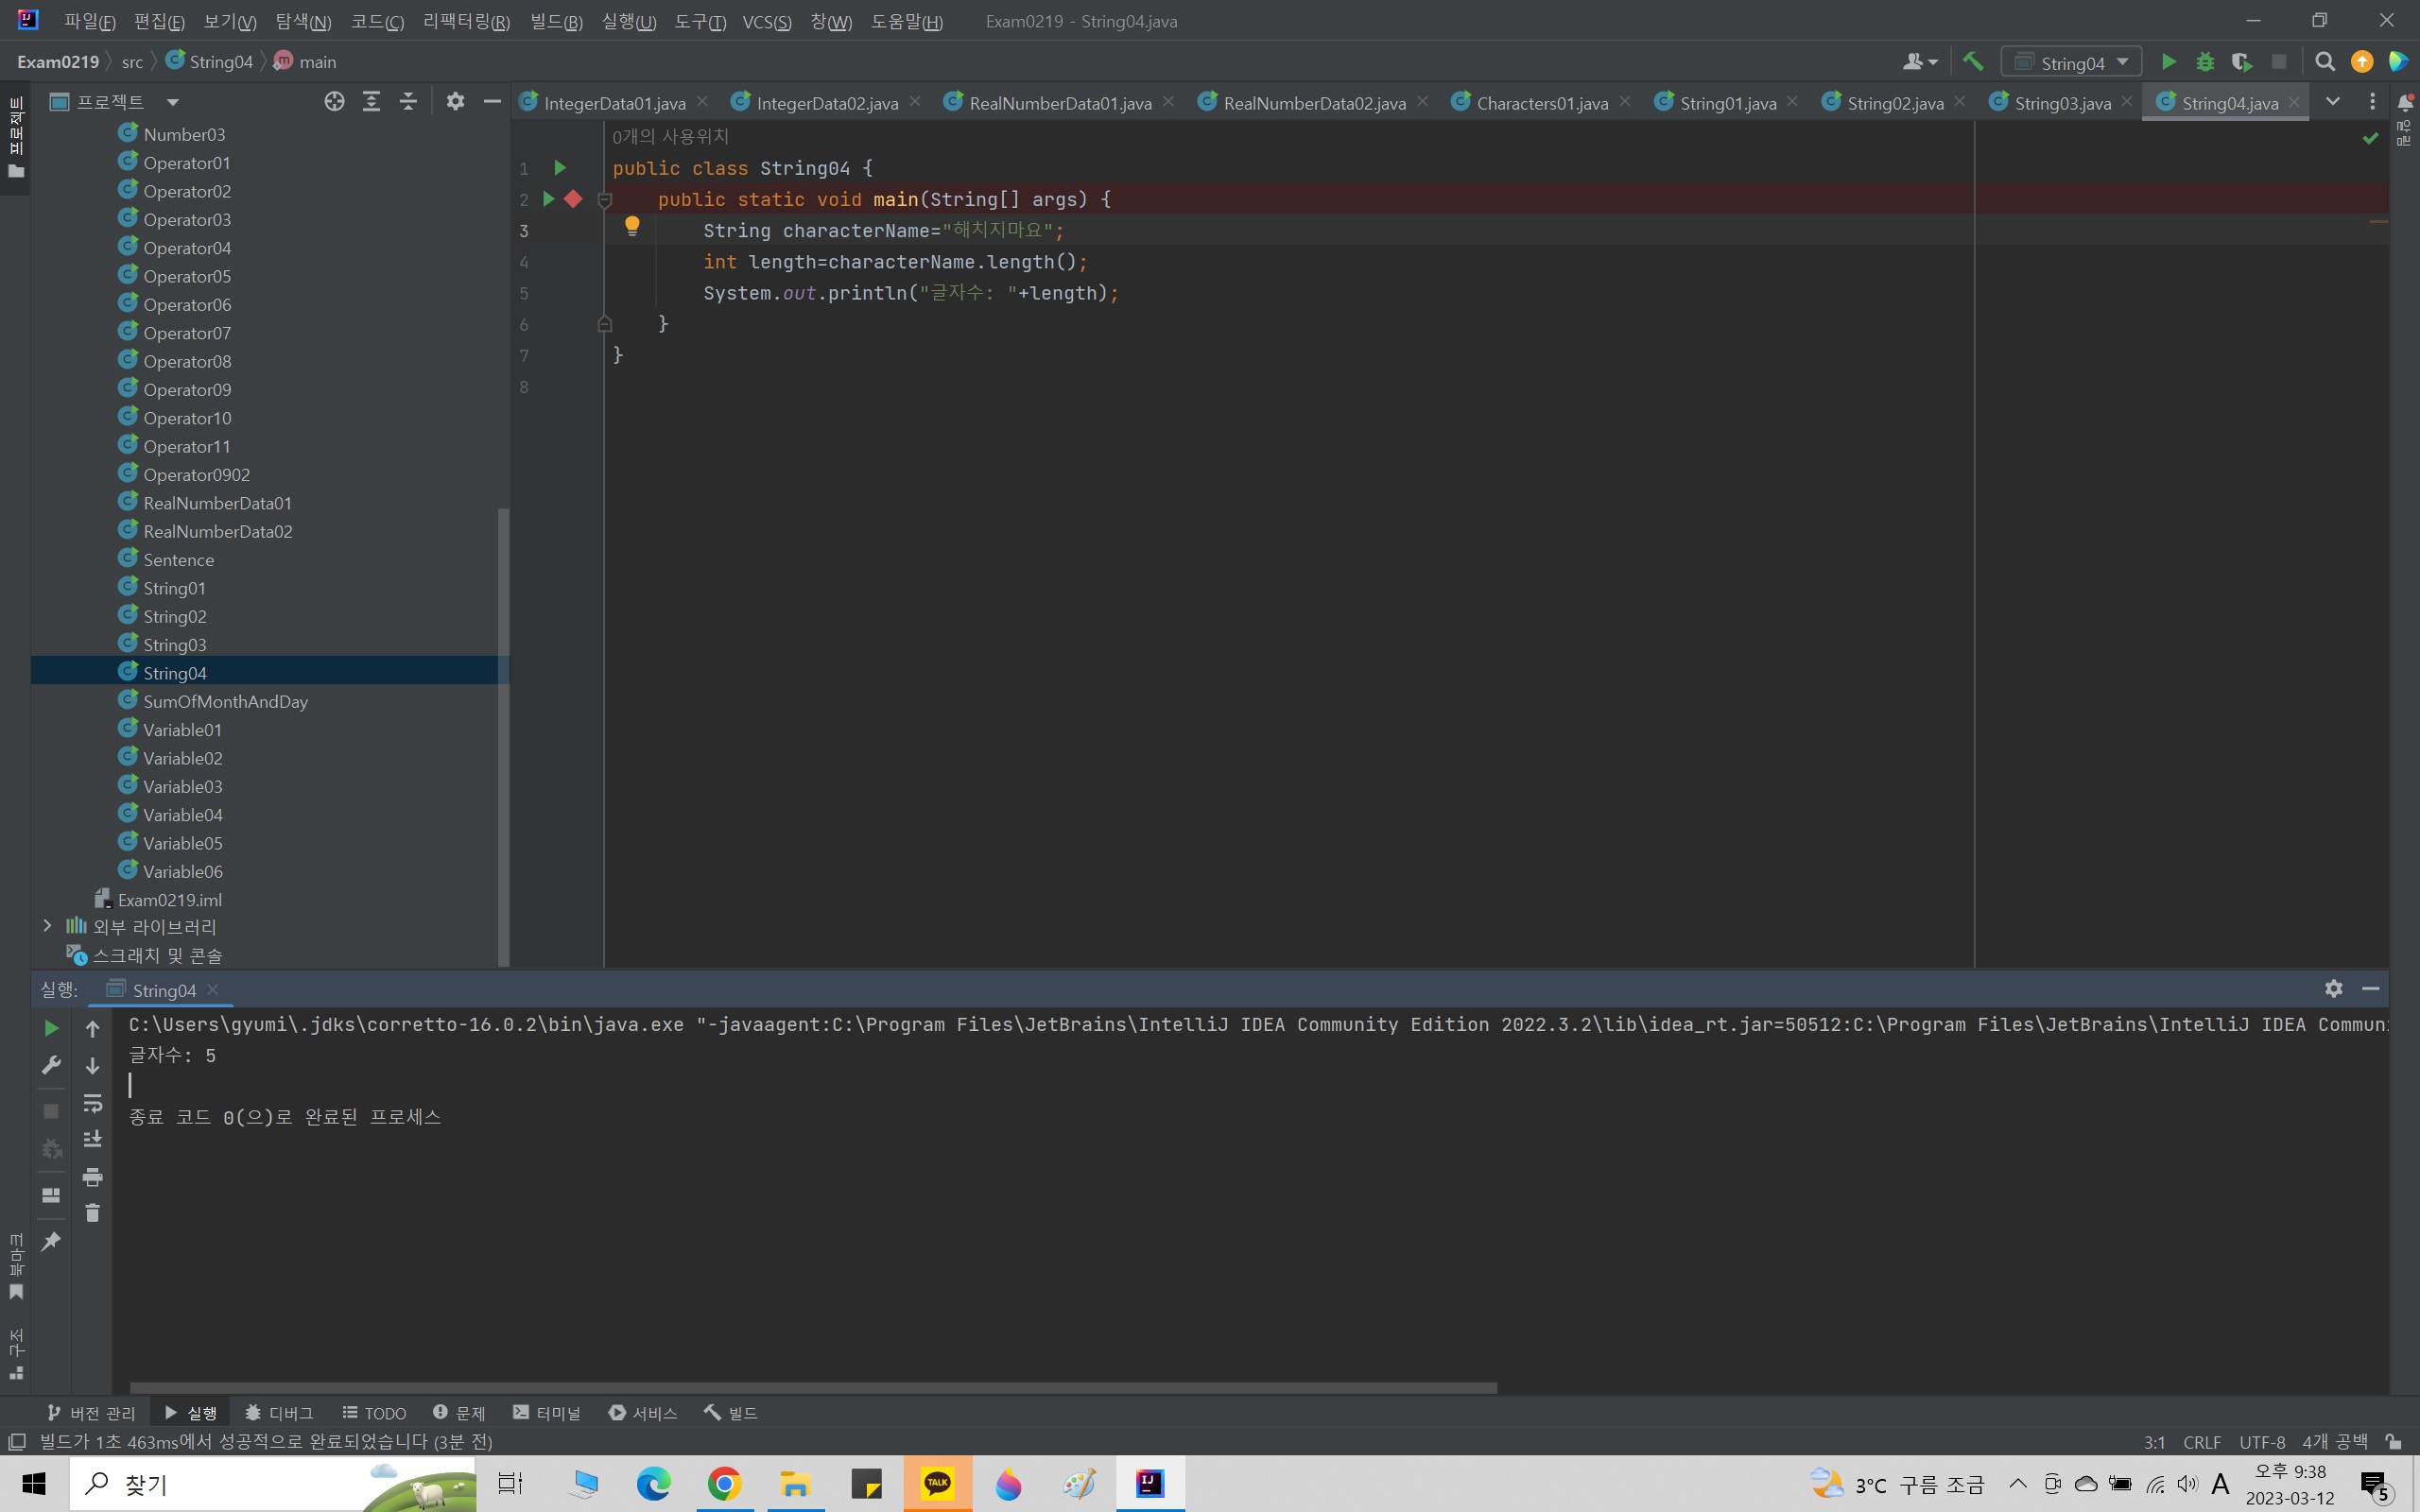This screenshot has width=2420, height=1512.
Task: Click the Debug bug icon in toolbar
Action: 2205,62
